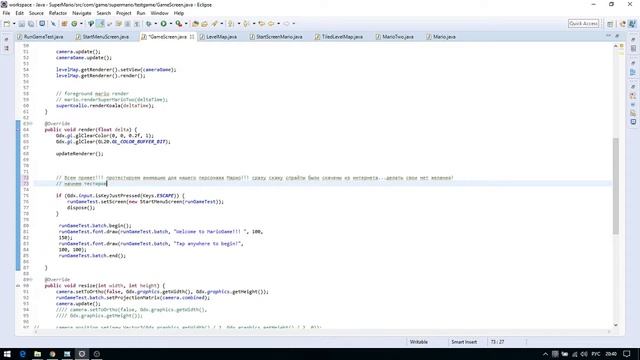This screenshot has height=360, width=640.
Task: Click the editor vertical scrollbar thumb
Action: (x=616, y=186)
